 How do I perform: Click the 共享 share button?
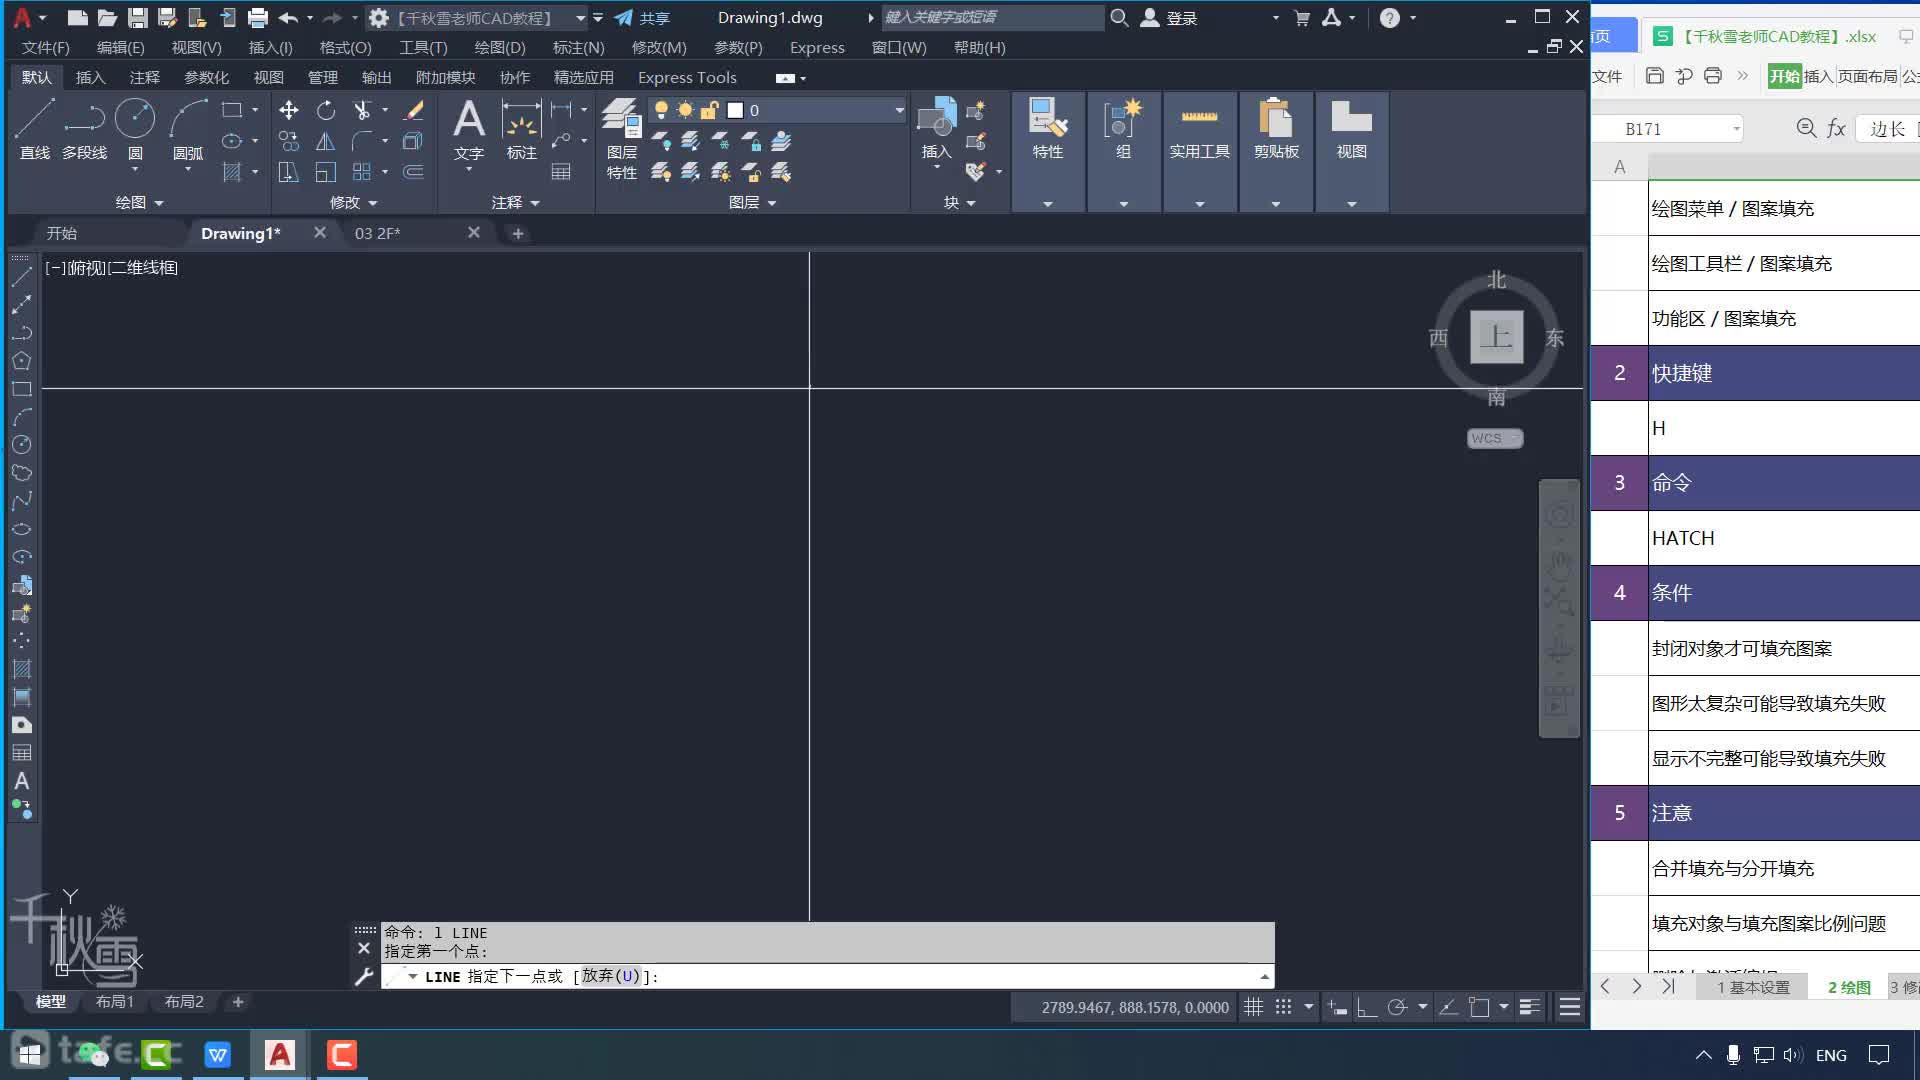(642, 18)
